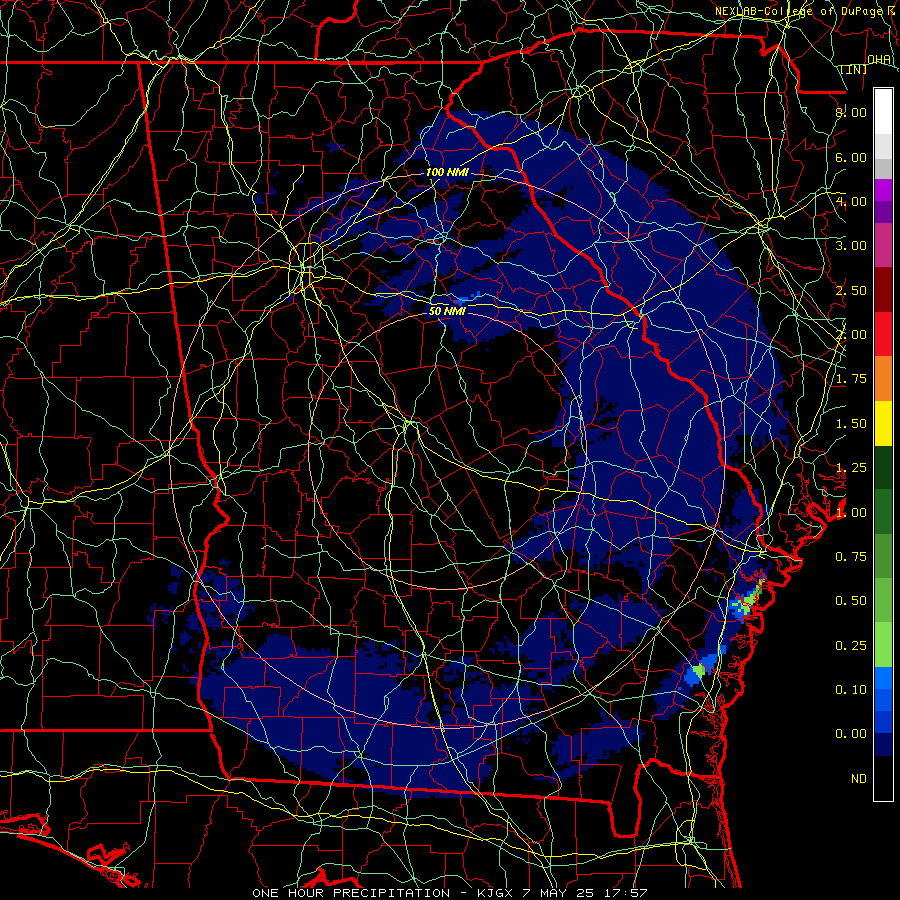Click the 50 NMI range ring label
The height and width of the screenshot is (900, 900).
[x=447, y=311]
